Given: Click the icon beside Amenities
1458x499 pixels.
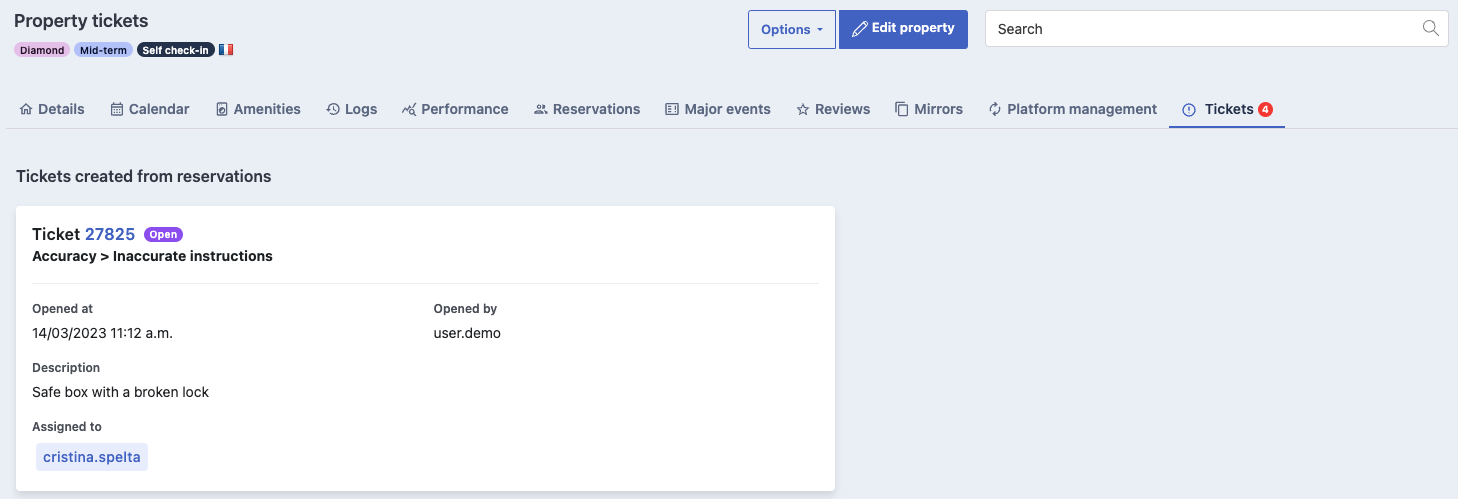Looking at the screenshot, I should pyautogui.click(x=222, y=109).
